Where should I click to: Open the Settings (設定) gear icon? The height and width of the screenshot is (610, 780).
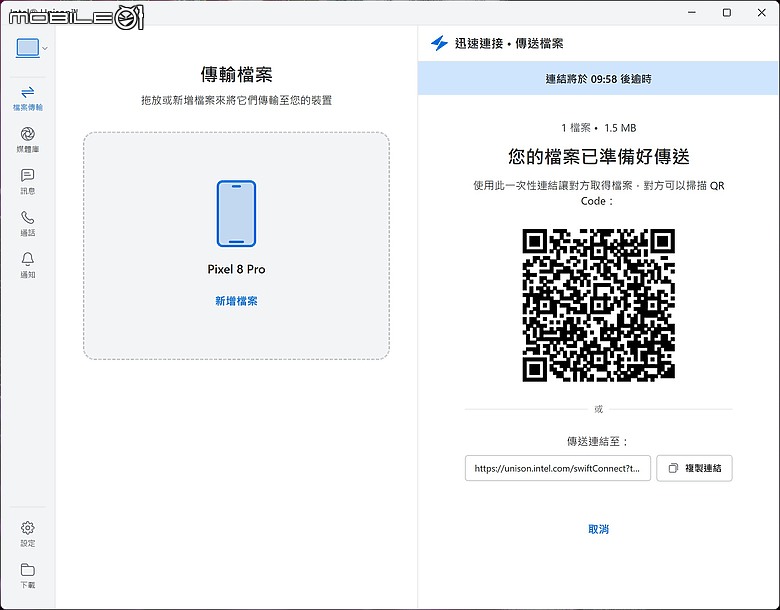tap(27, 528)
